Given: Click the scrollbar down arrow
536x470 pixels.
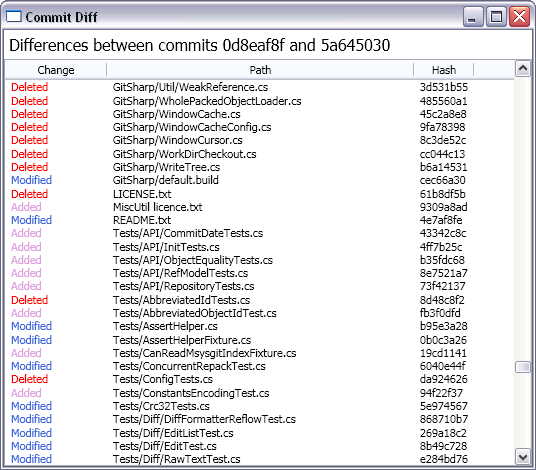Looking at the screenshot, I should 523,457.
